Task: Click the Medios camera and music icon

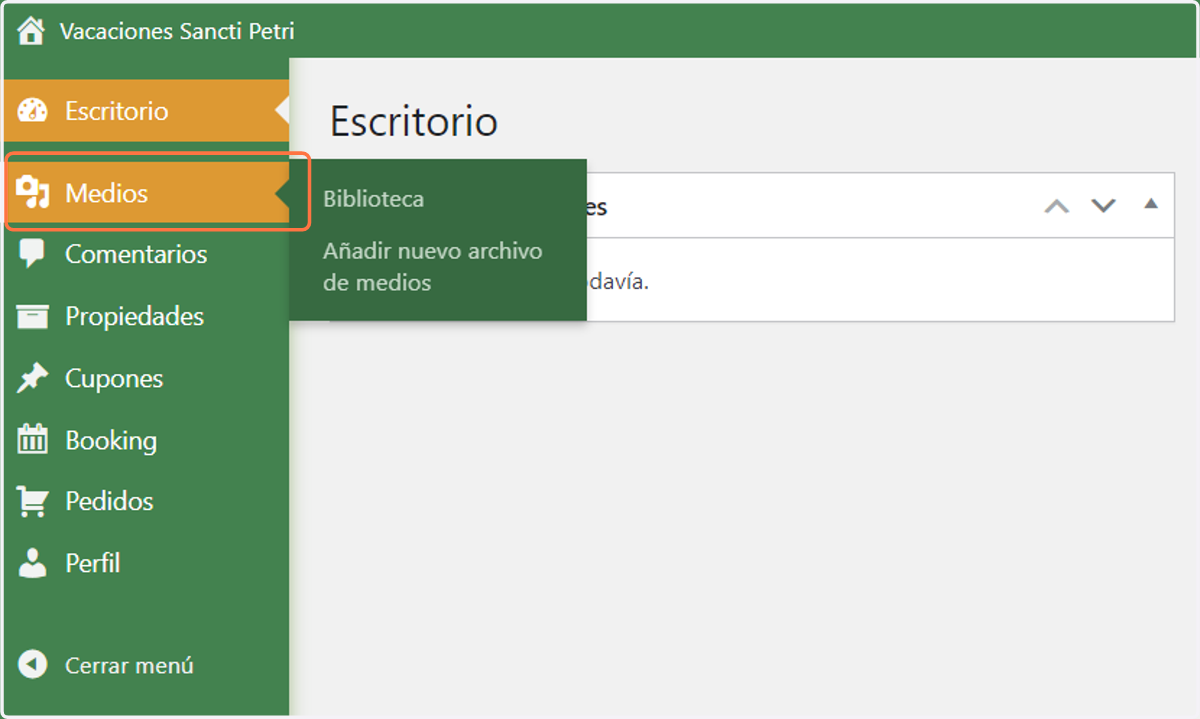Action: click(33, 192)
